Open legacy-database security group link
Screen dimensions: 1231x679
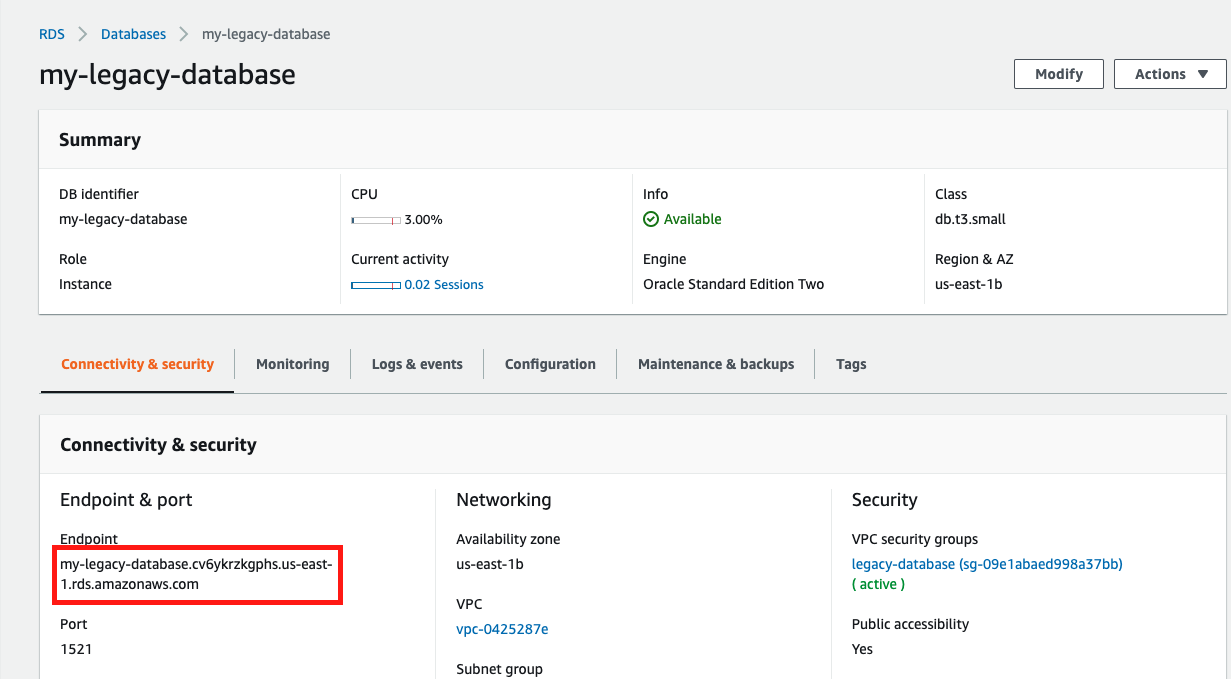tap(987, 564)
